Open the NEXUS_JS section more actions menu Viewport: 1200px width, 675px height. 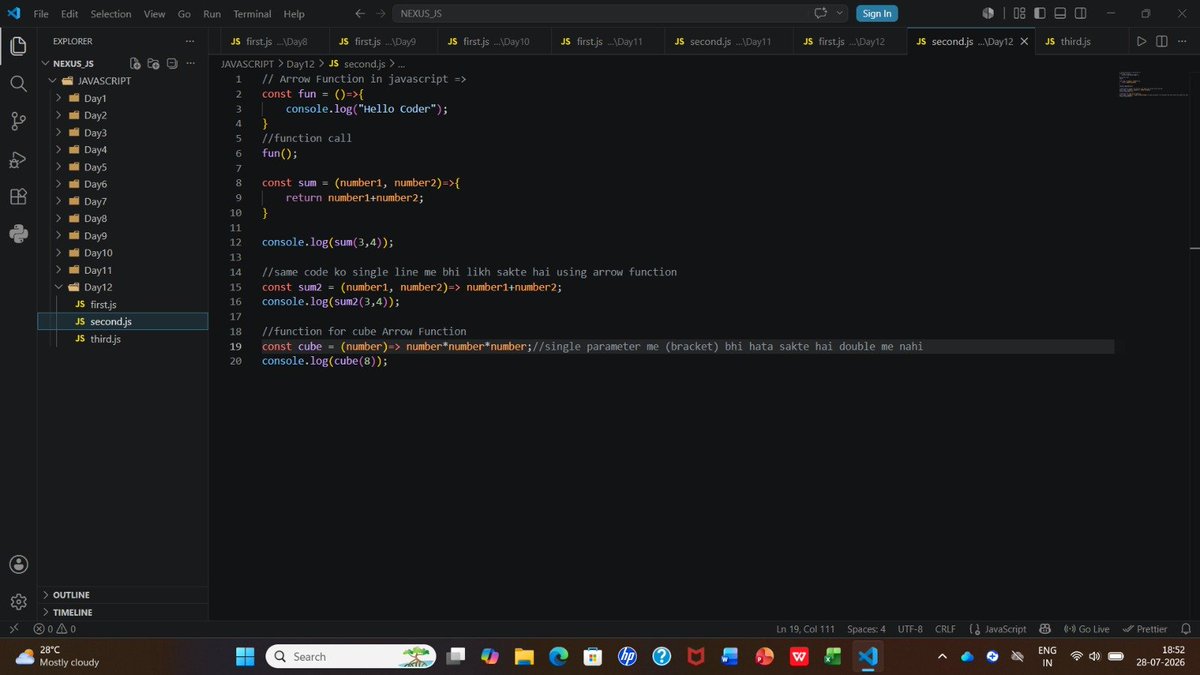[191, 63]
